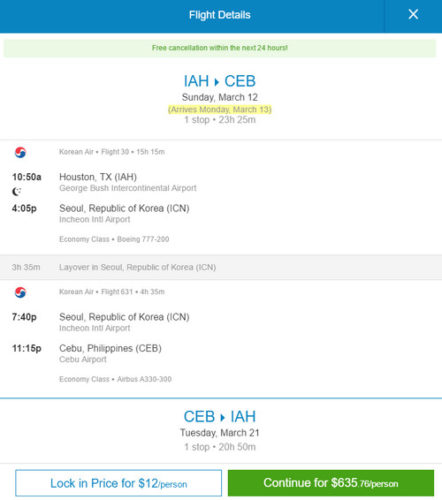Close the Flight Details dialog

(x=413, y=15)
